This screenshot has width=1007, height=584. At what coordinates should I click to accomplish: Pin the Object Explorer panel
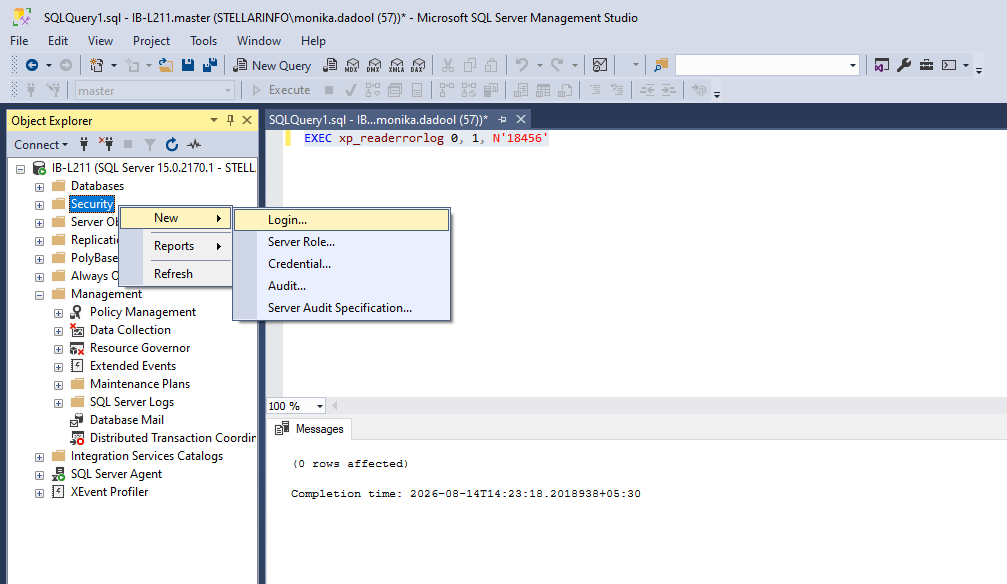[x=231, y=120]
